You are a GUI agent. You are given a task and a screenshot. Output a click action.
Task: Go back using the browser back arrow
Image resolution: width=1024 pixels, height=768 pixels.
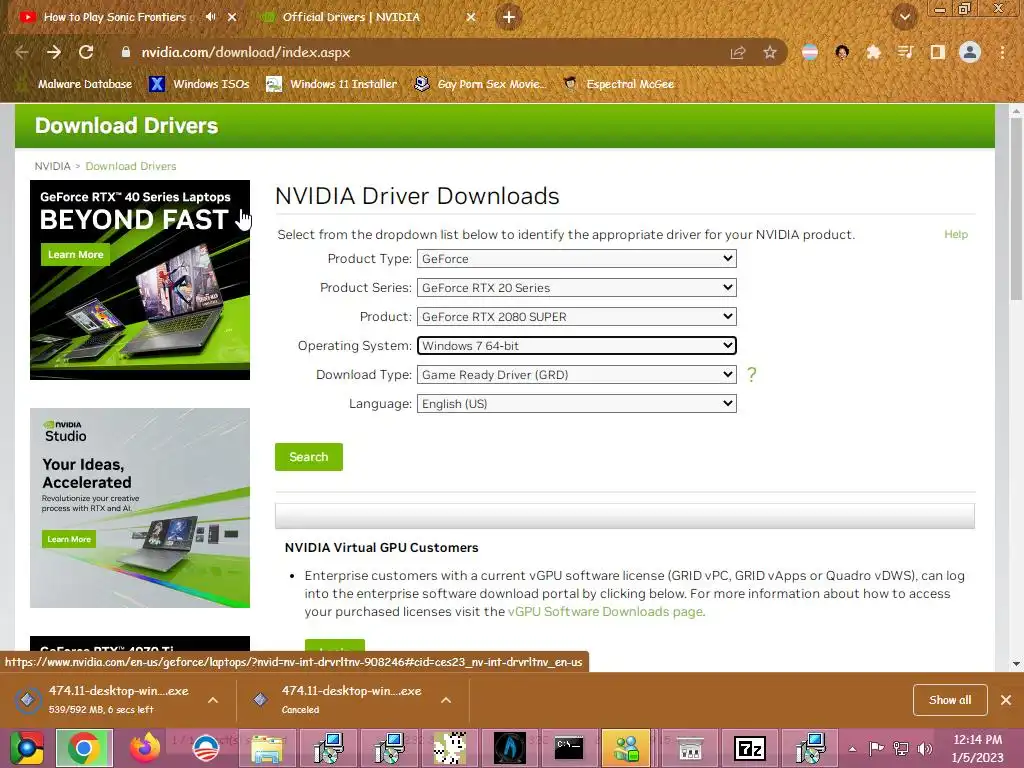pyautogui.click(x=22, y=52)
